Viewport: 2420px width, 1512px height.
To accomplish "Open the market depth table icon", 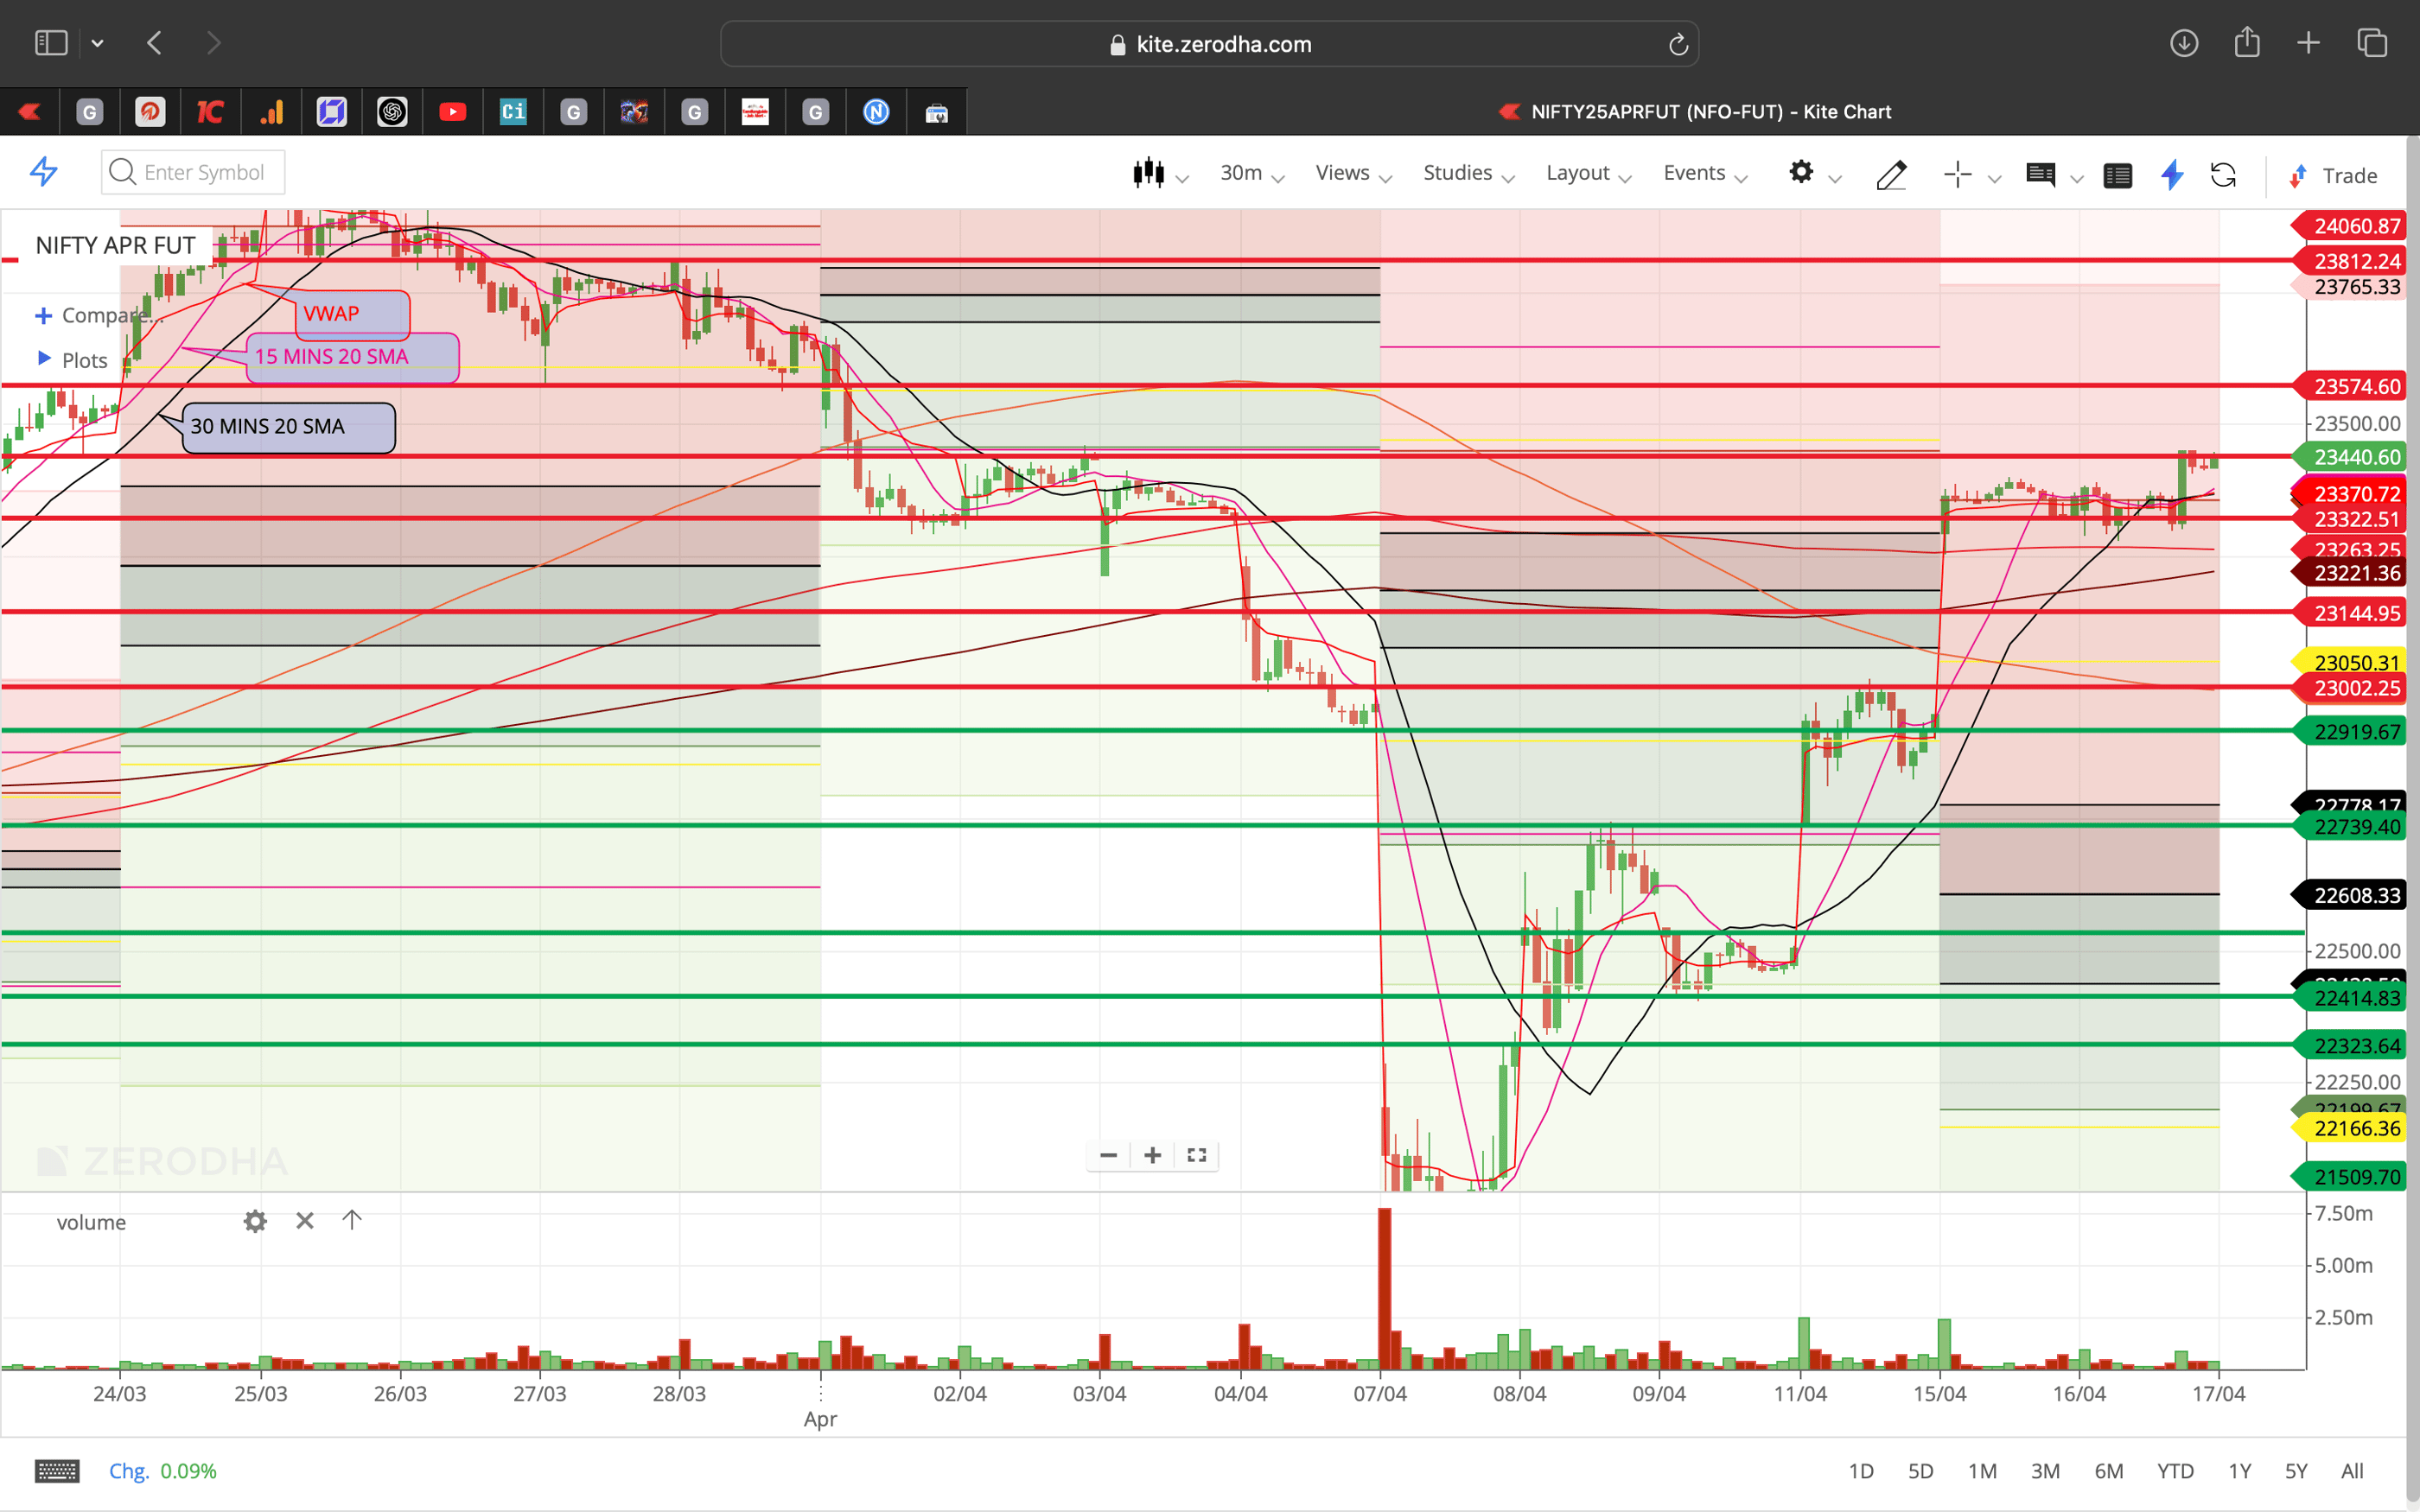I will (x=2118, y=175).
